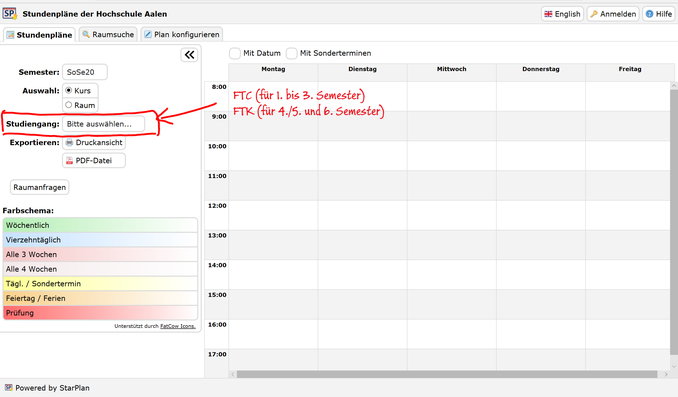
Task: Click the scroll left arrow at bottom
Action: point(233,374)
